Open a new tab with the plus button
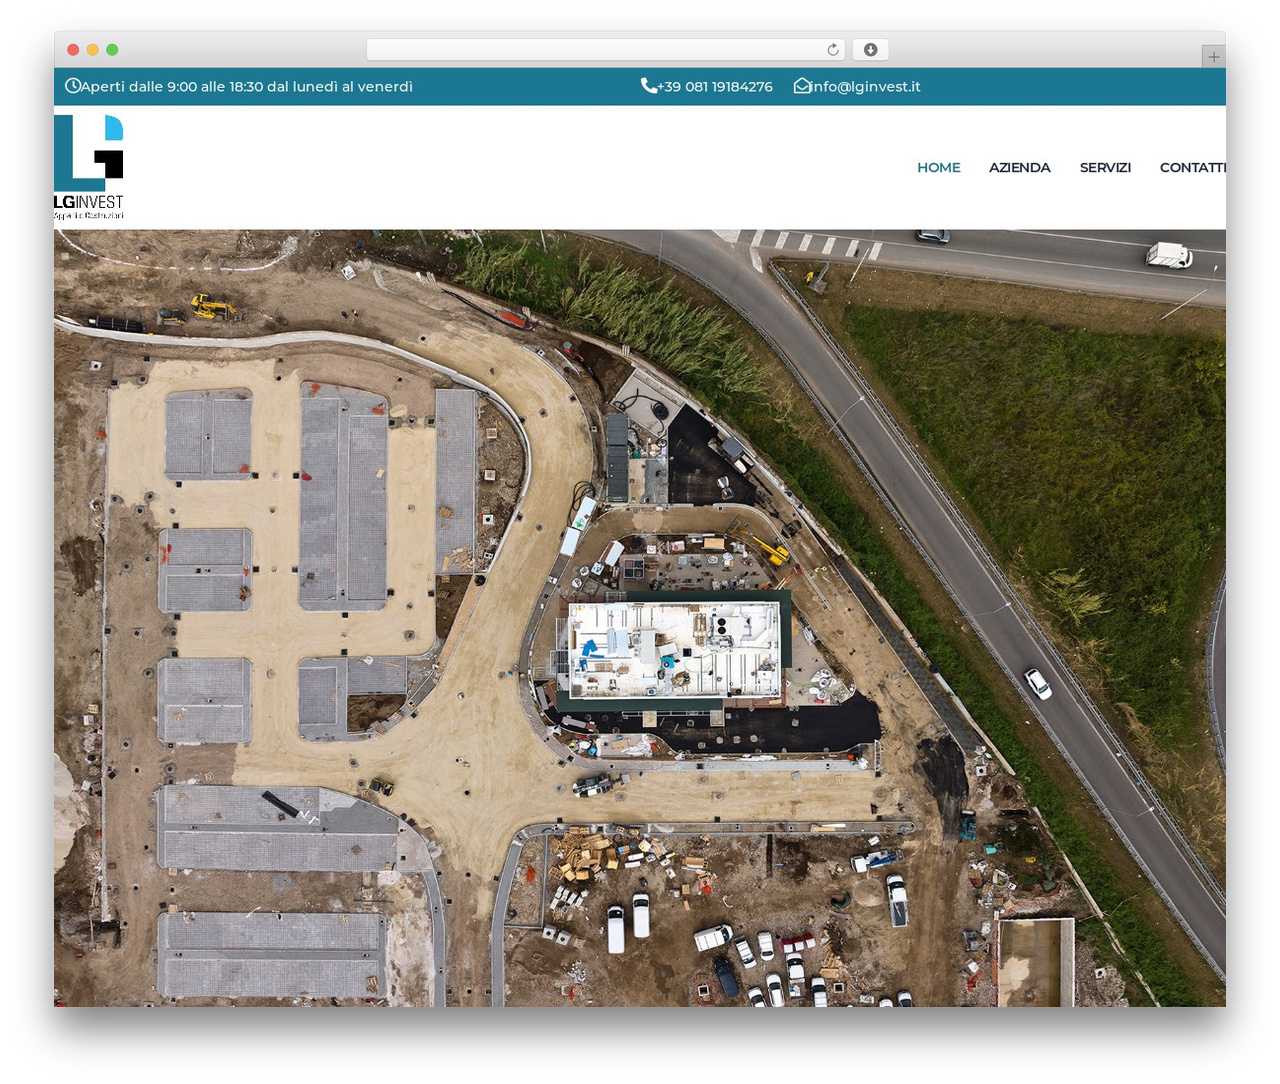The image size is (1280, 1084). click(1213, 57)
